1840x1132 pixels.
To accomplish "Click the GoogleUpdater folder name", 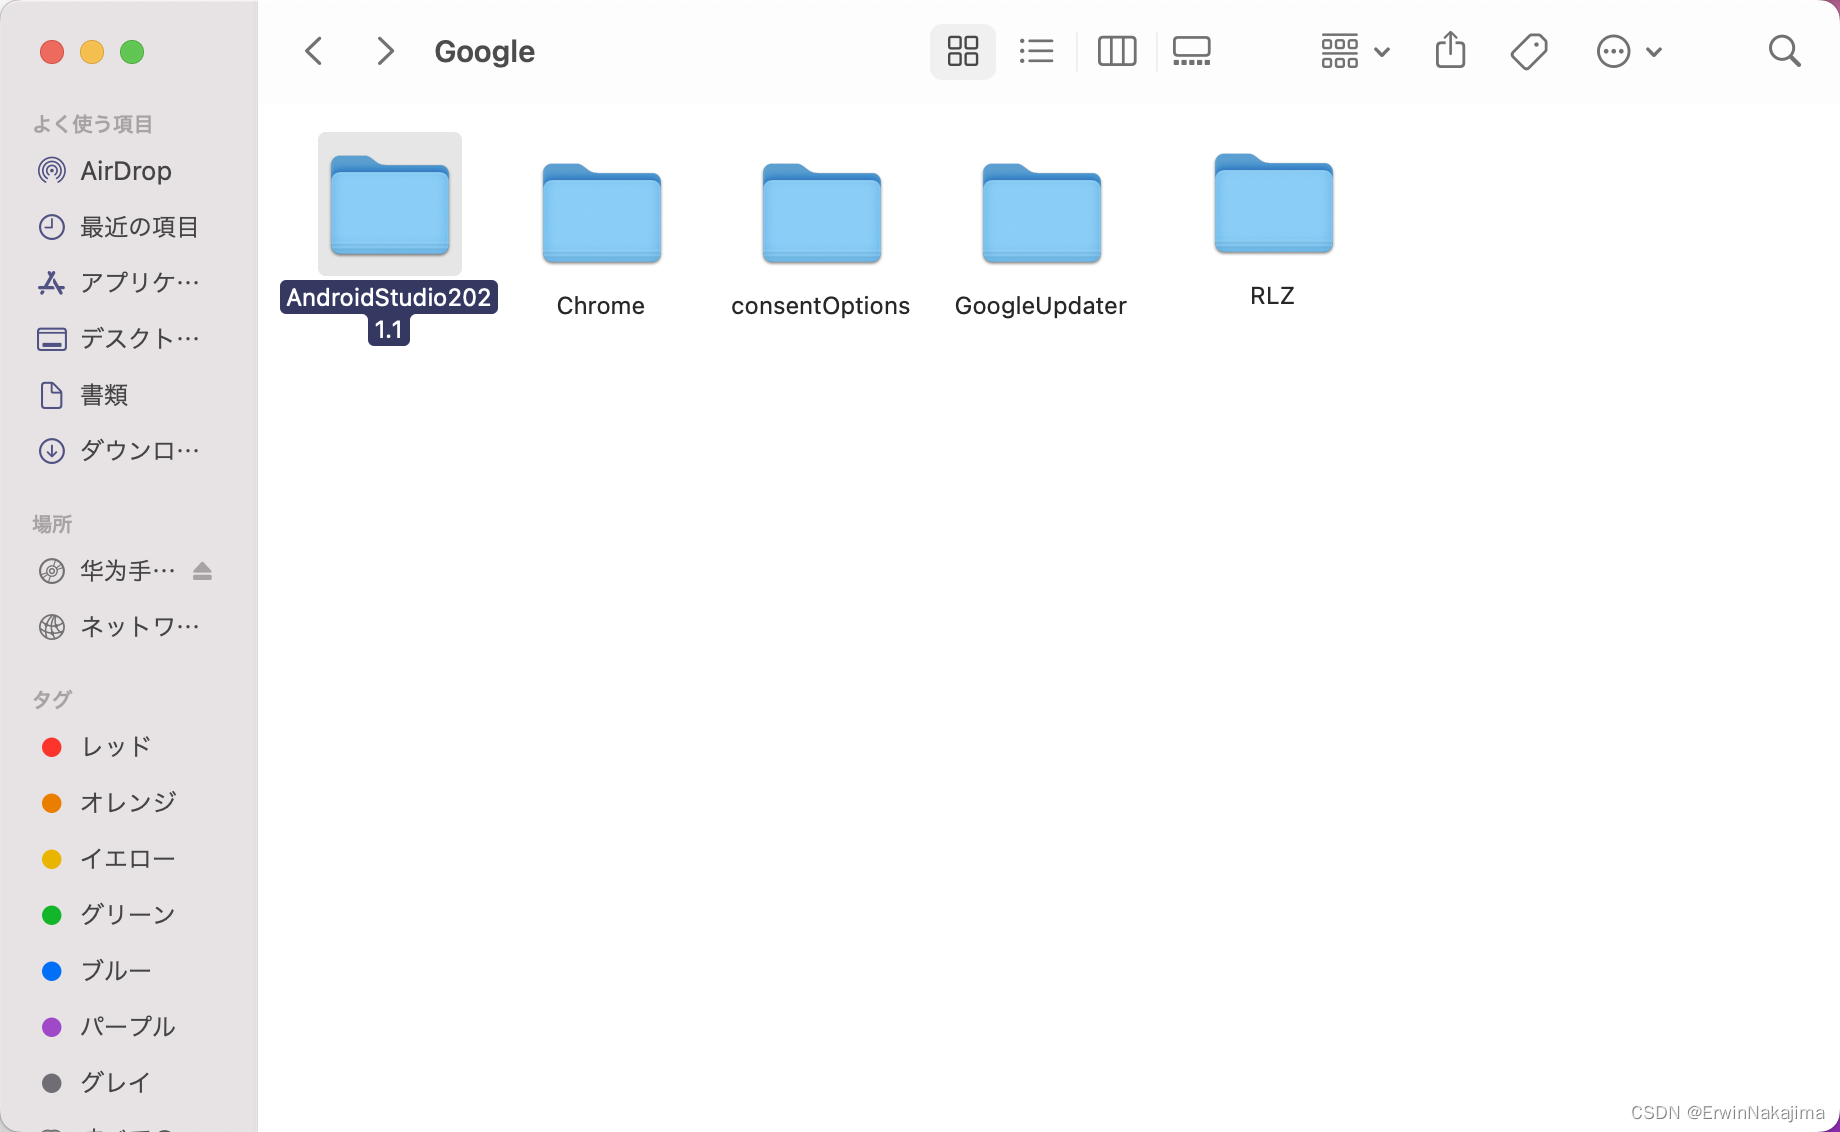I will (x=1041, y=305).
